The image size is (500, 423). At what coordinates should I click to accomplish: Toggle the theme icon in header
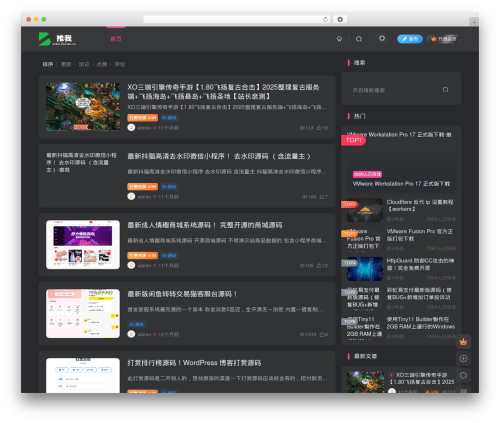[382, 39]
